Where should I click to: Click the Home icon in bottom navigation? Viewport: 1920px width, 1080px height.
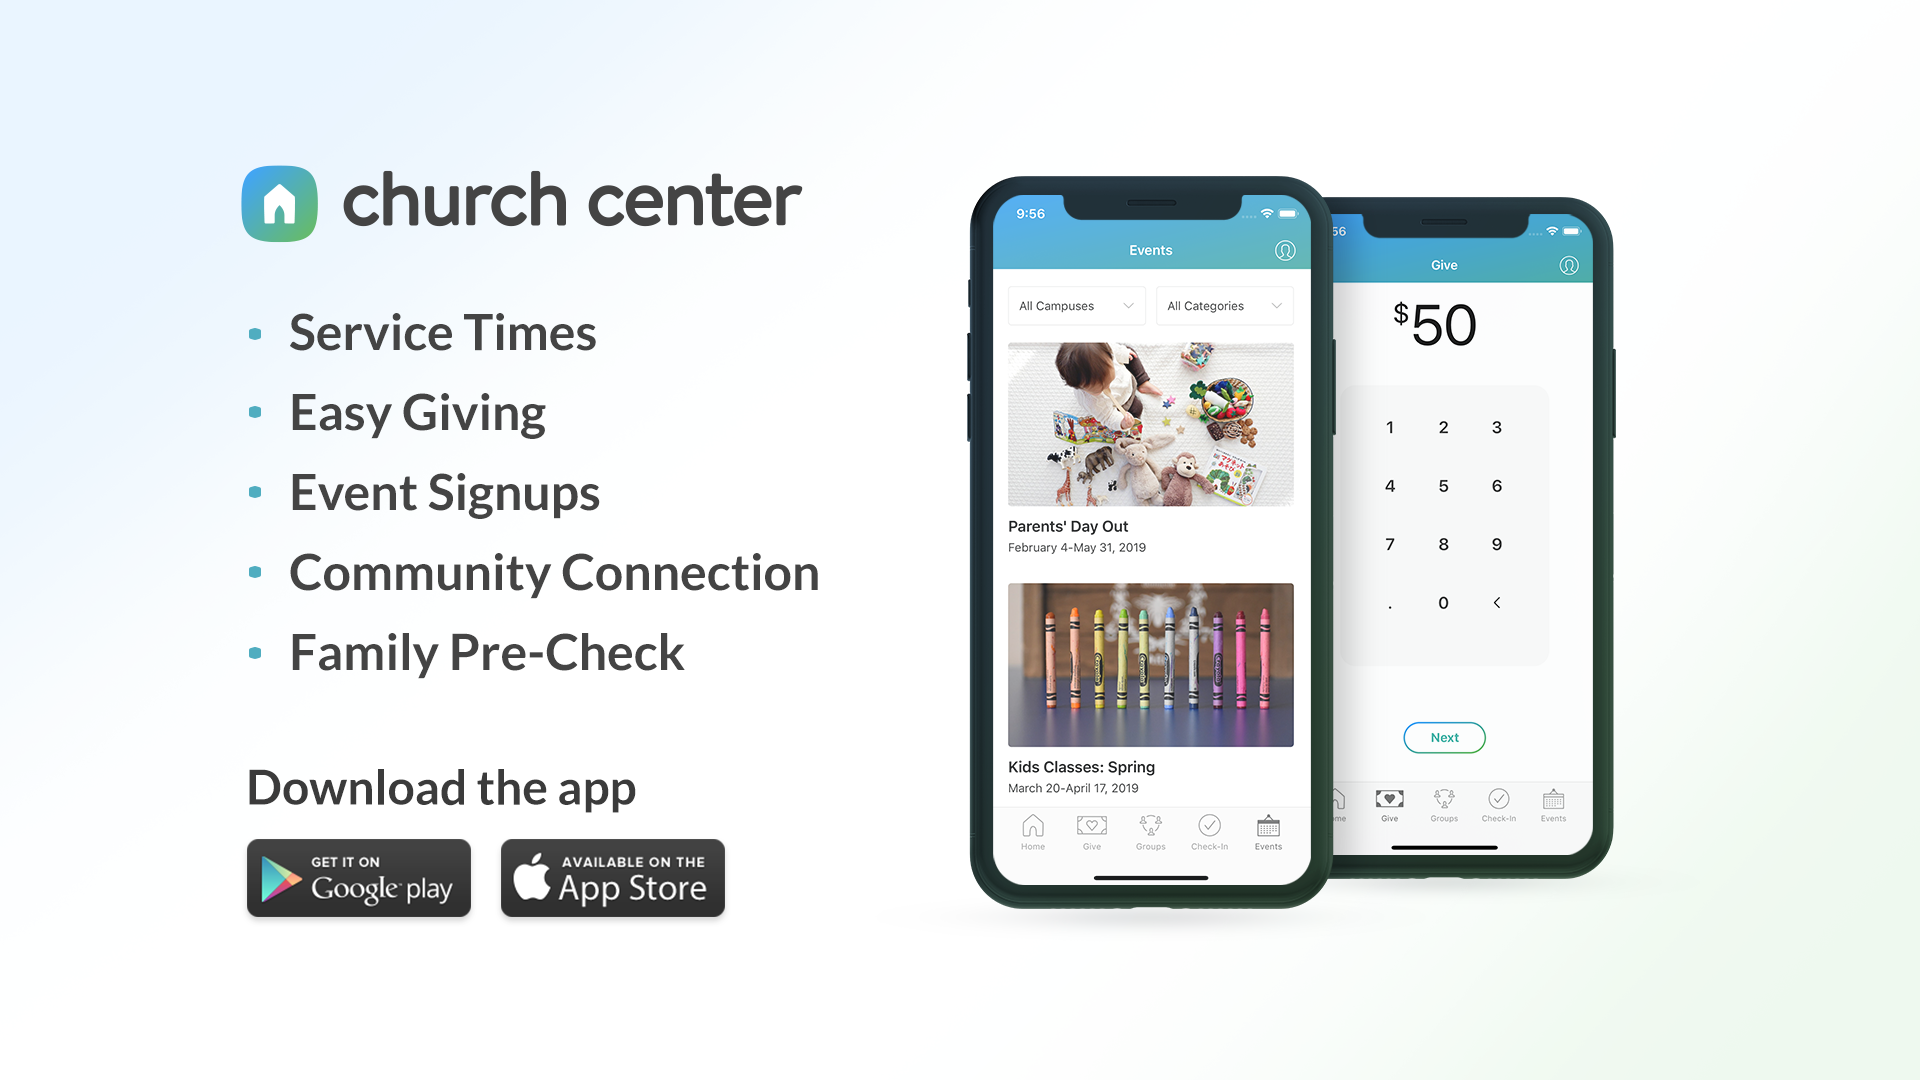click(1033, 829)
